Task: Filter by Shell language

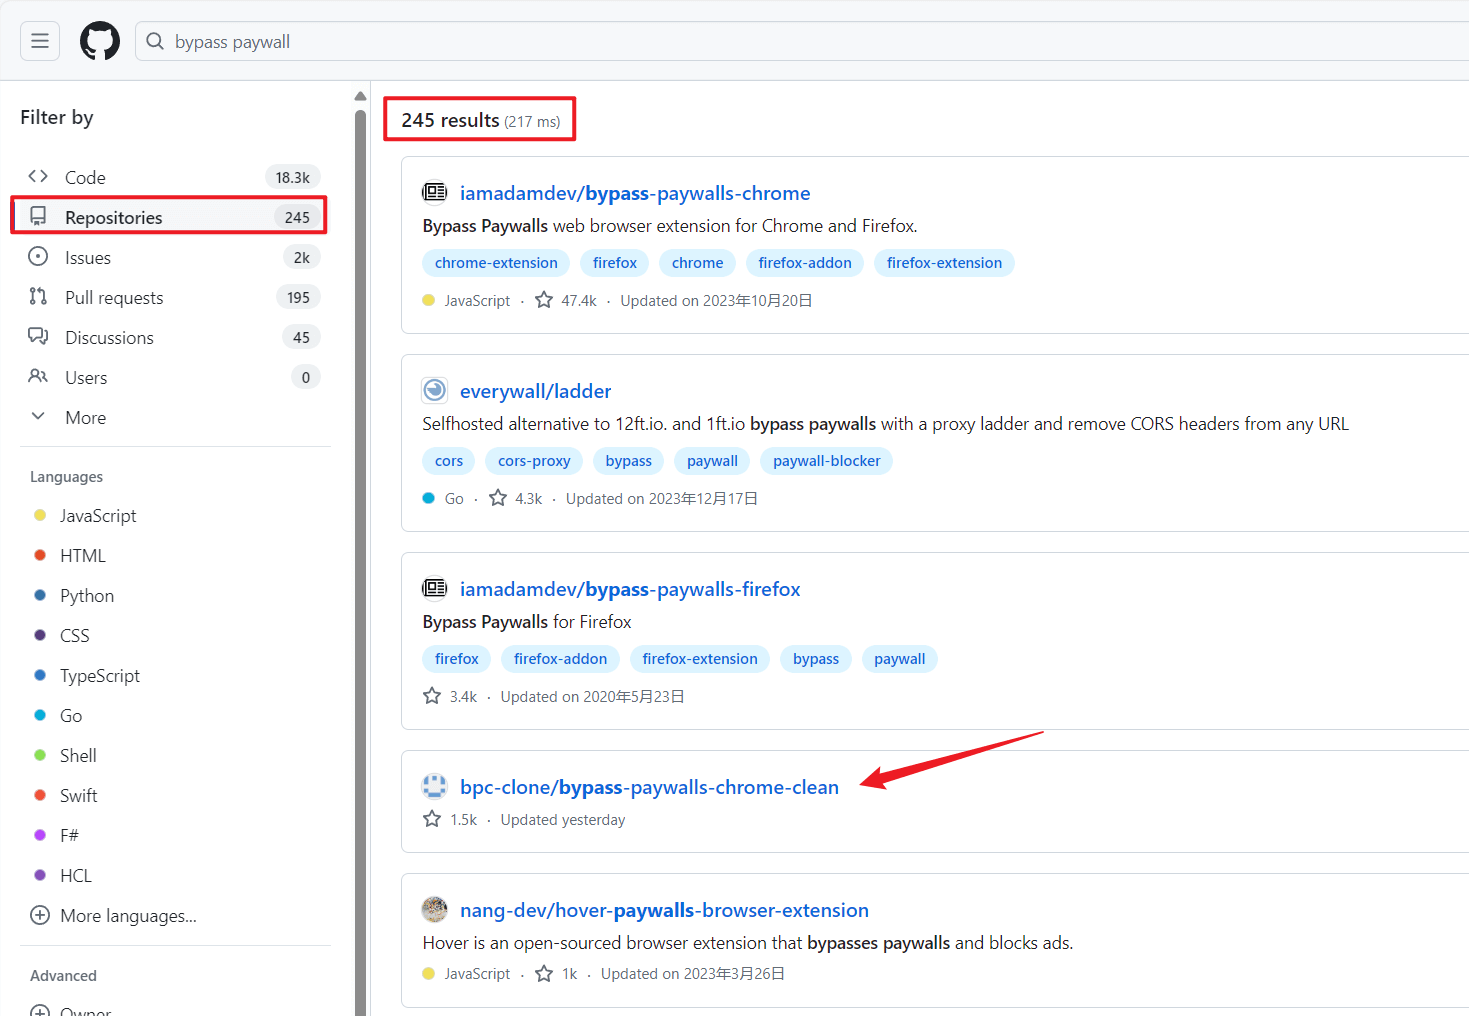Action: [x=77, y=755]
